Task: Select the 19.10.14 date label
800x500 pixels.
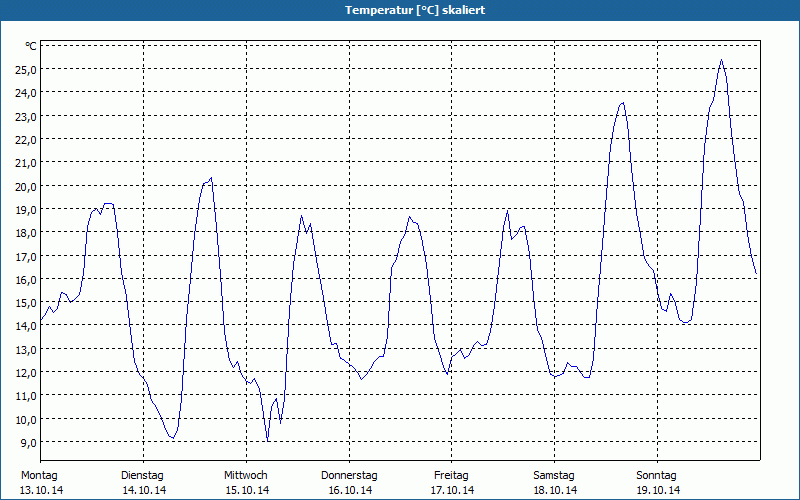Action: coord(658,490)
